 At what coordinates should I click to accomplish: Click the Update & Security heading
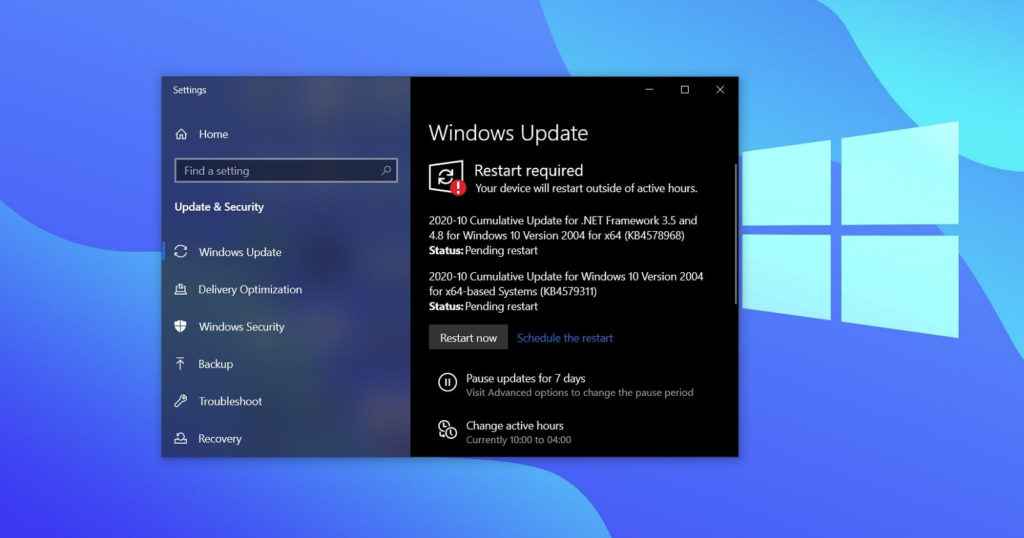[219, 207]
